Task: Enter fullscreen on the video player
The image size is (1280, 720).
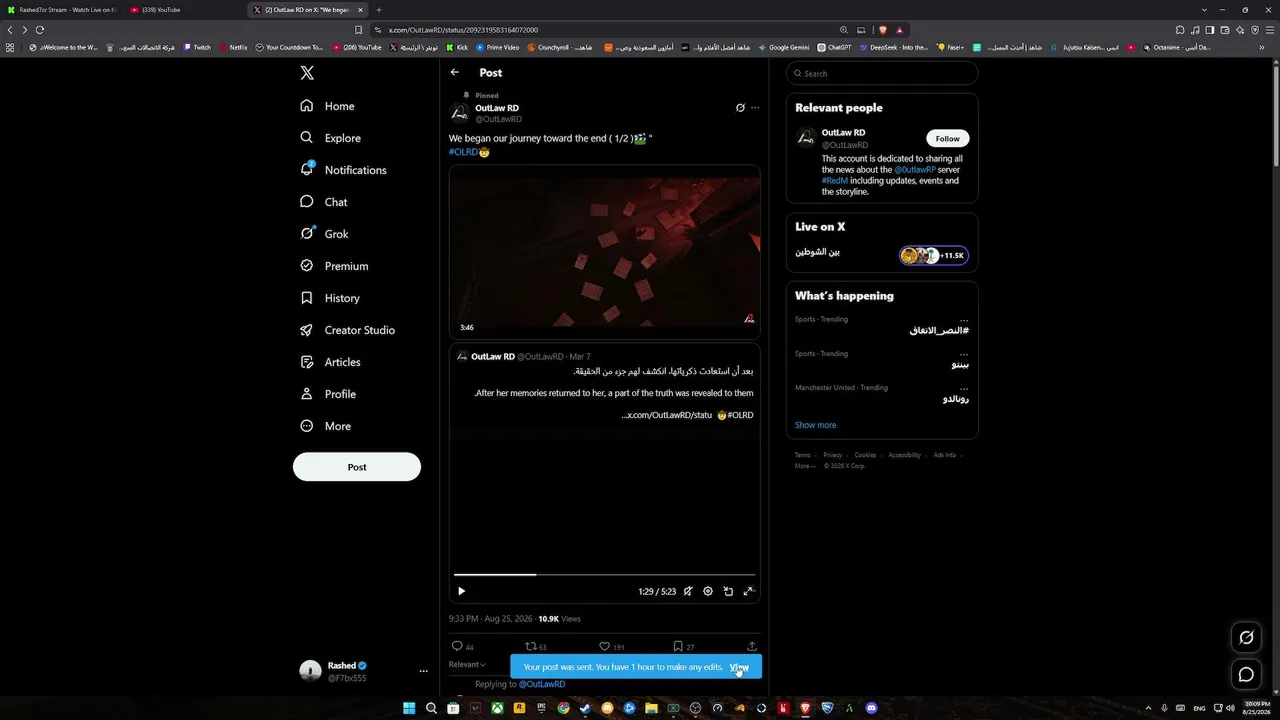Action: [748, 591]
